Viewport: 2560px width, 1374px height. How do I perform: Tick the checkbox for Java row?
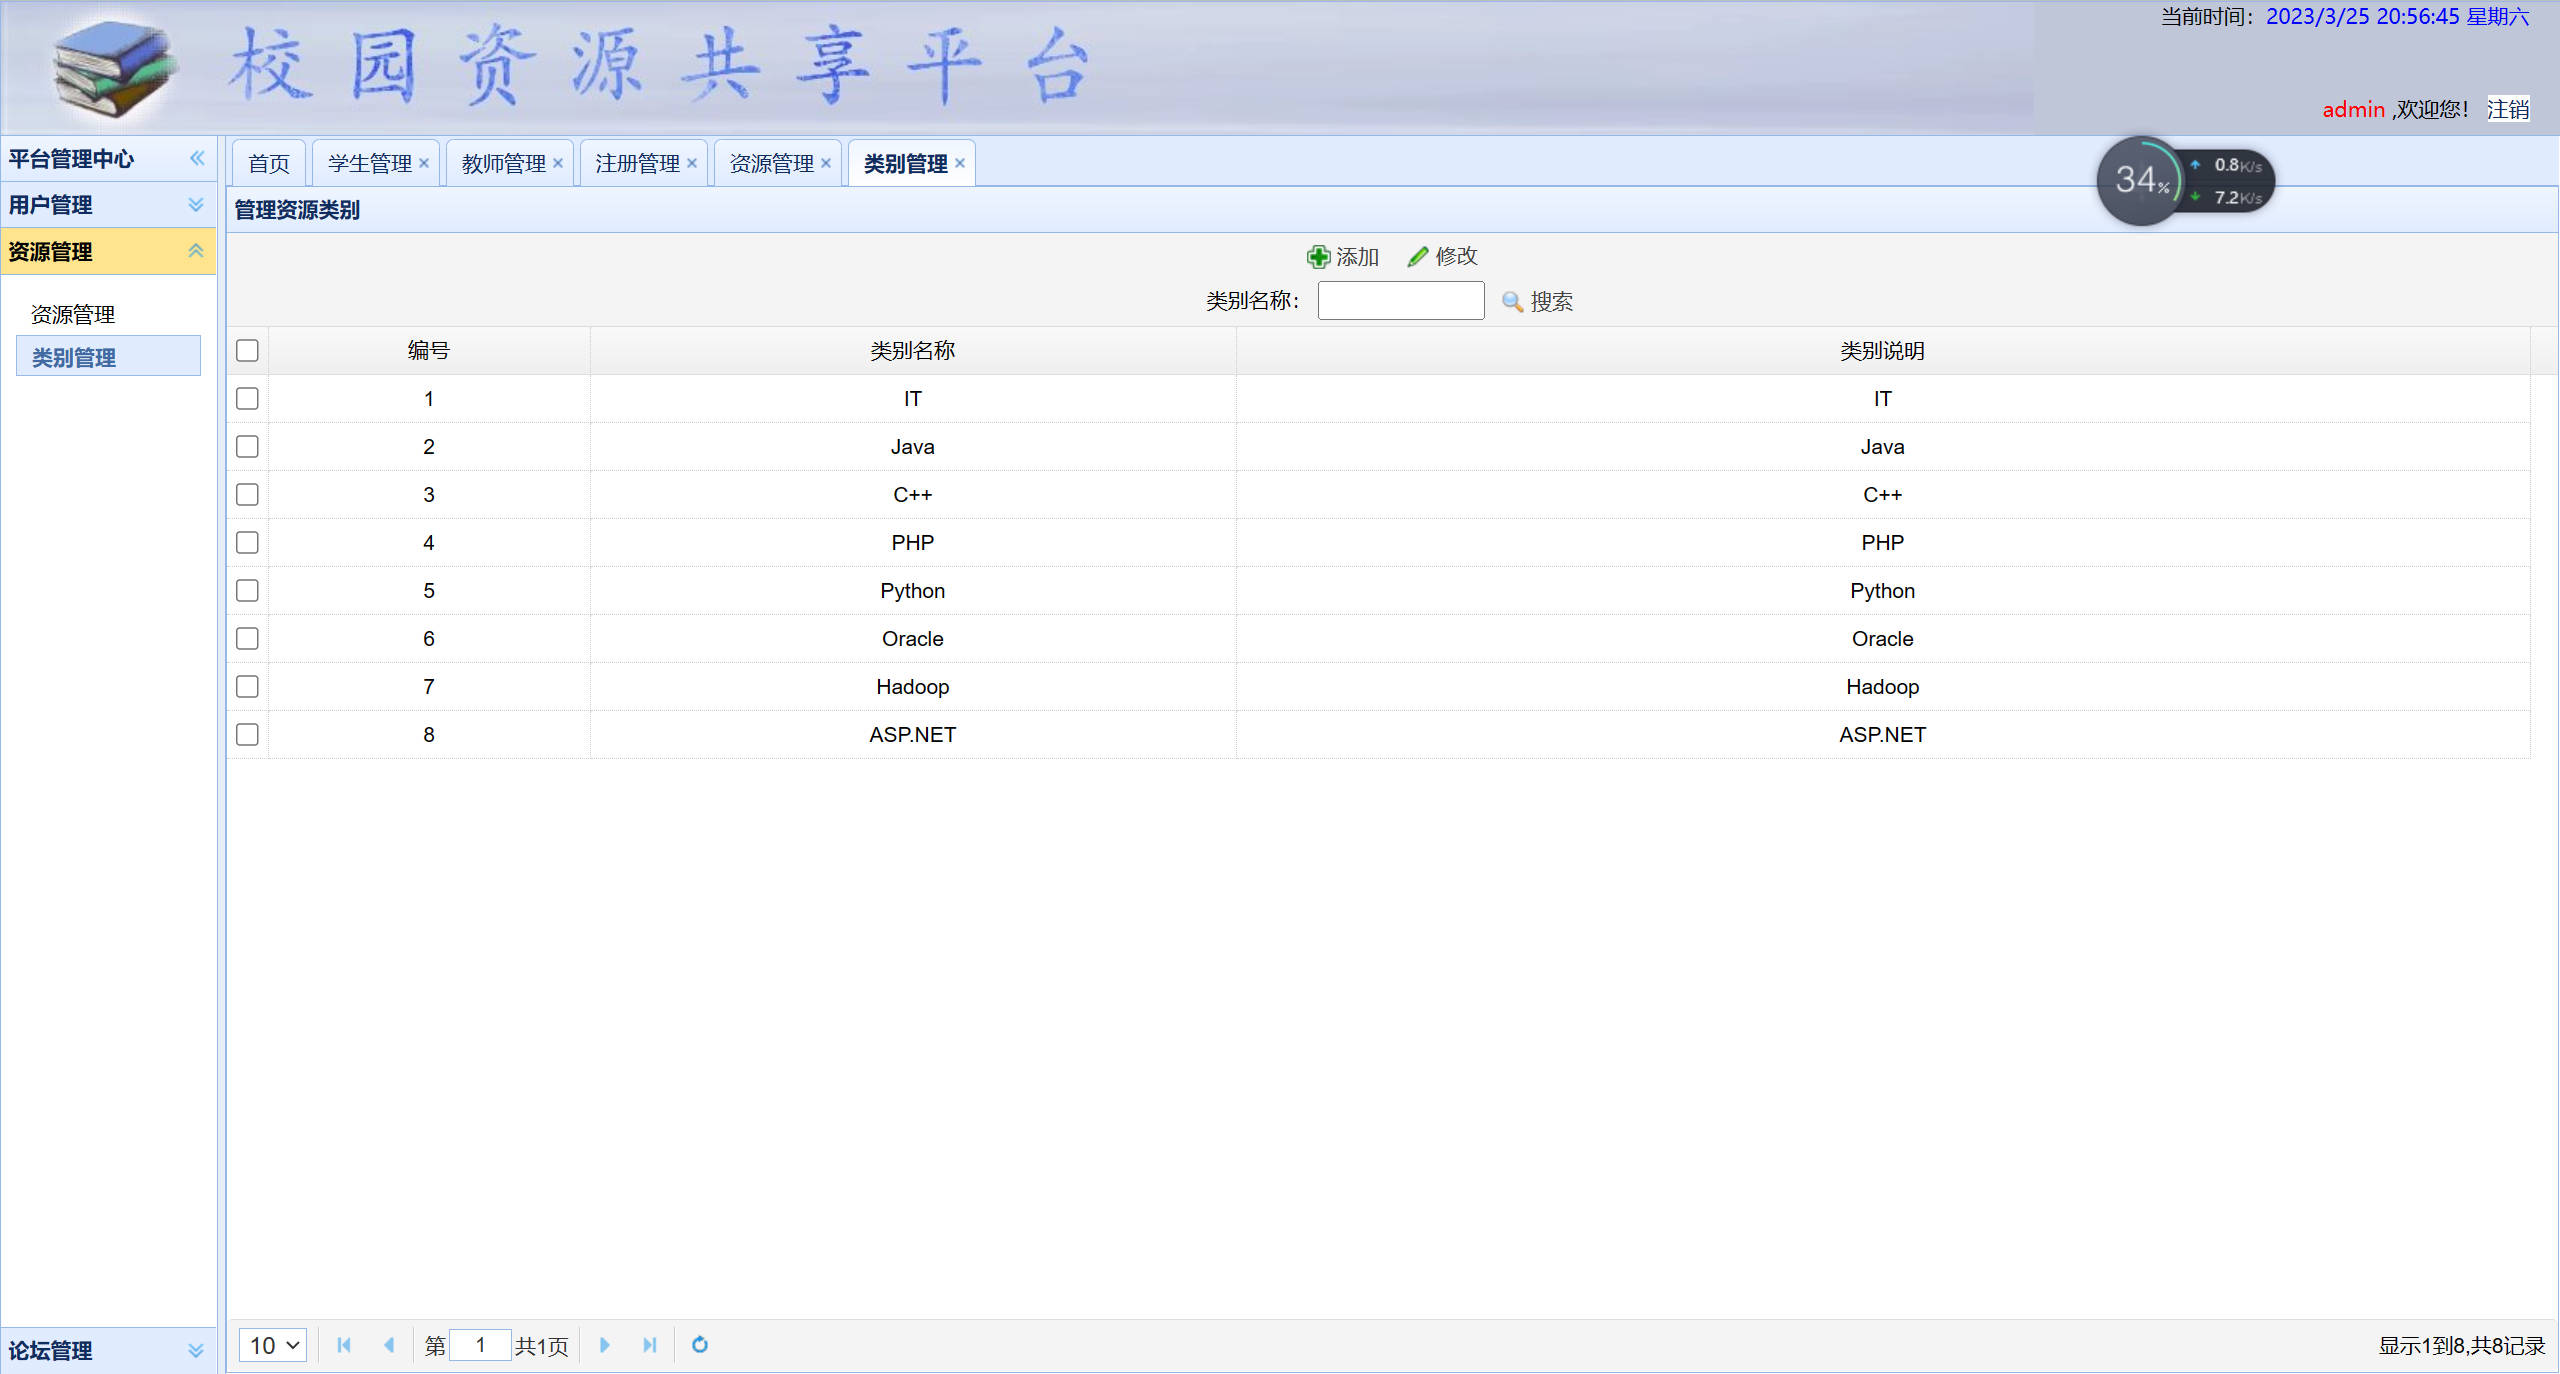click(x=247, y=447)
